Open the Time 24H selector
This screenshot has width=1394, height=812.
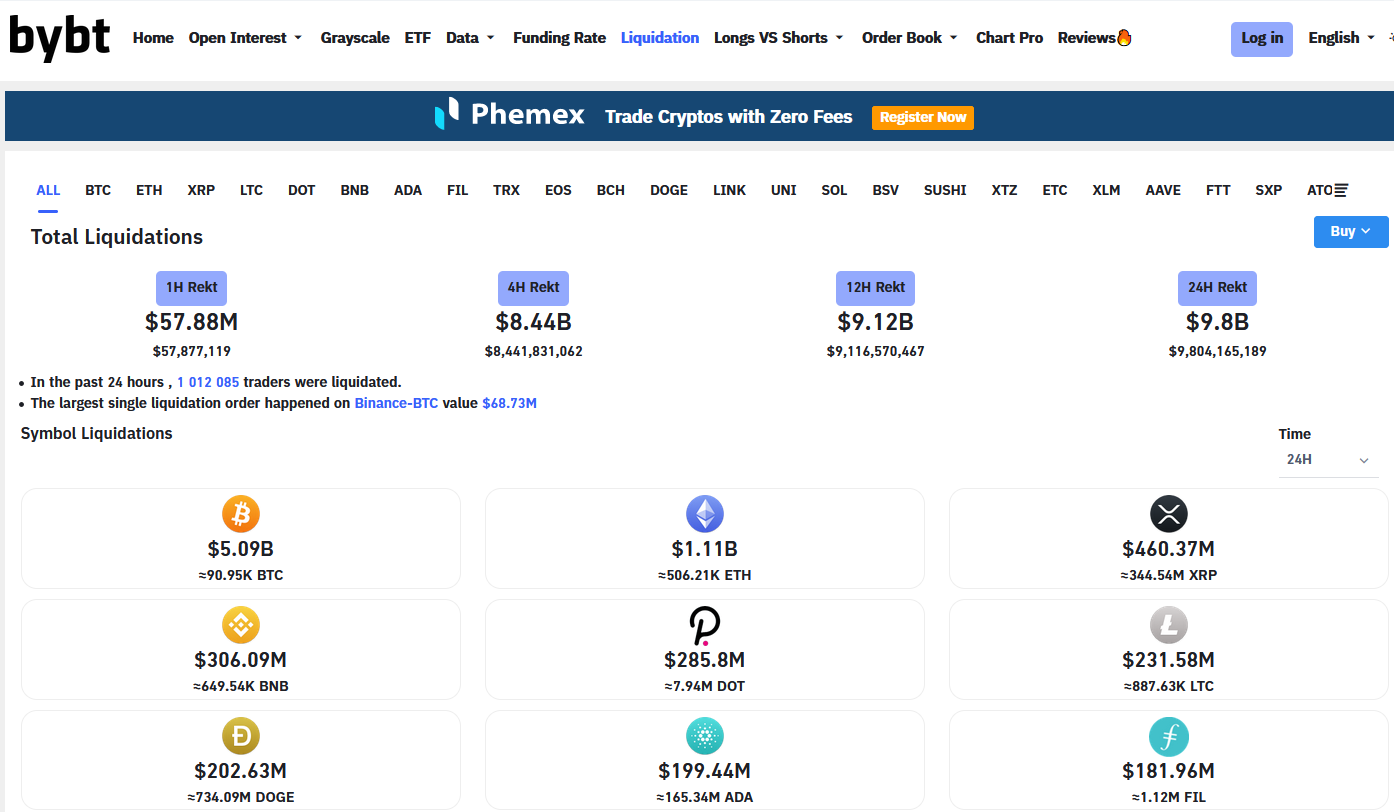pos(1328,460)
